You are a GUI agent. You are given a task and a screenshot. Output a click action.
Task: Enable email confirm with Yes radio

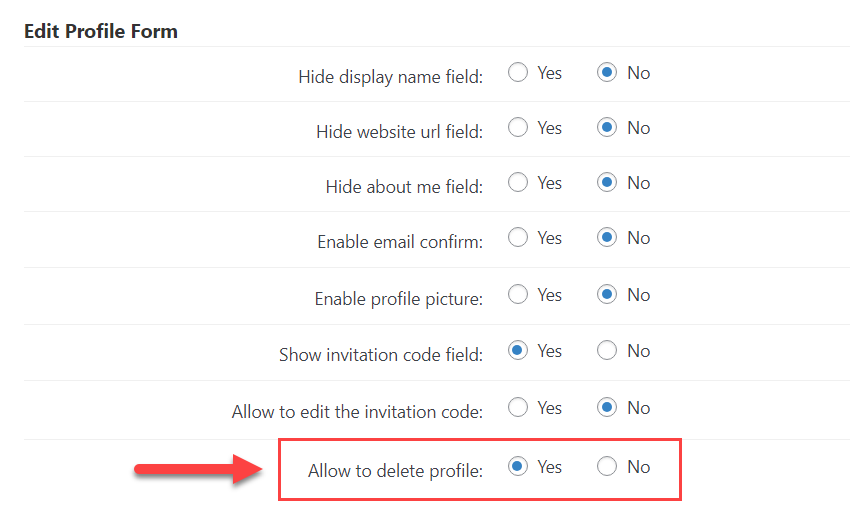[518, 237]
